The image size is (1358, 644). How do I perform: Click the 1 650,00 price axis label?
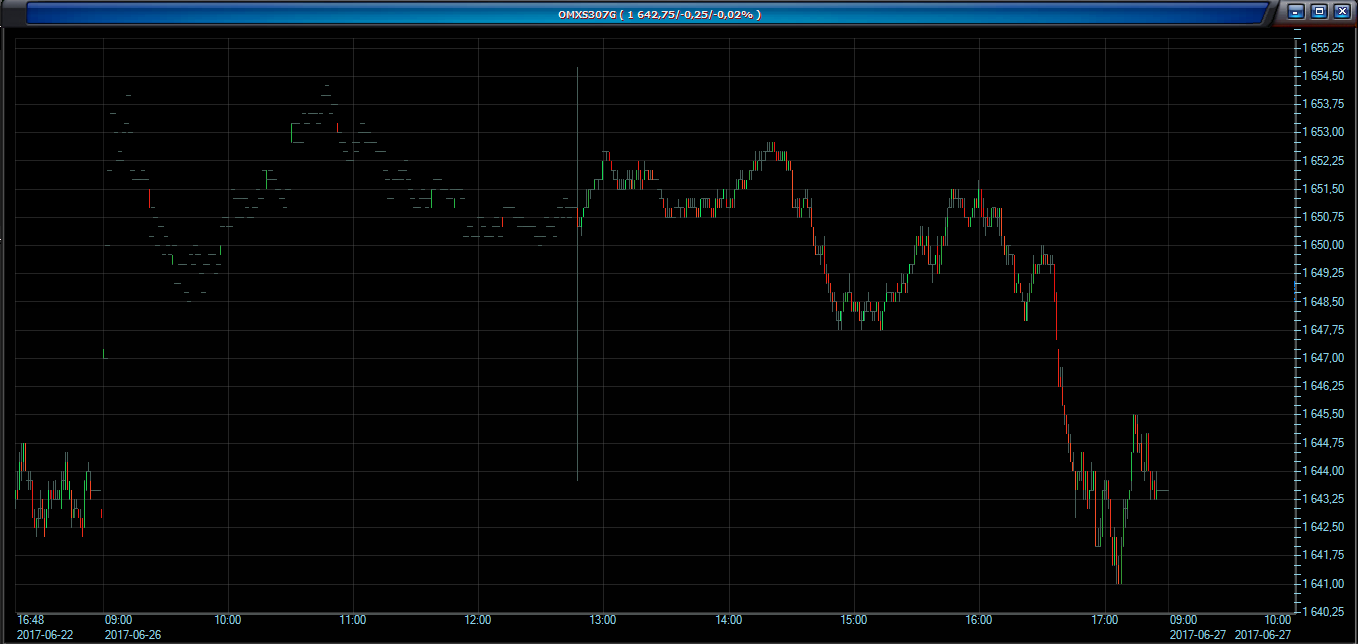[1326, 245]
